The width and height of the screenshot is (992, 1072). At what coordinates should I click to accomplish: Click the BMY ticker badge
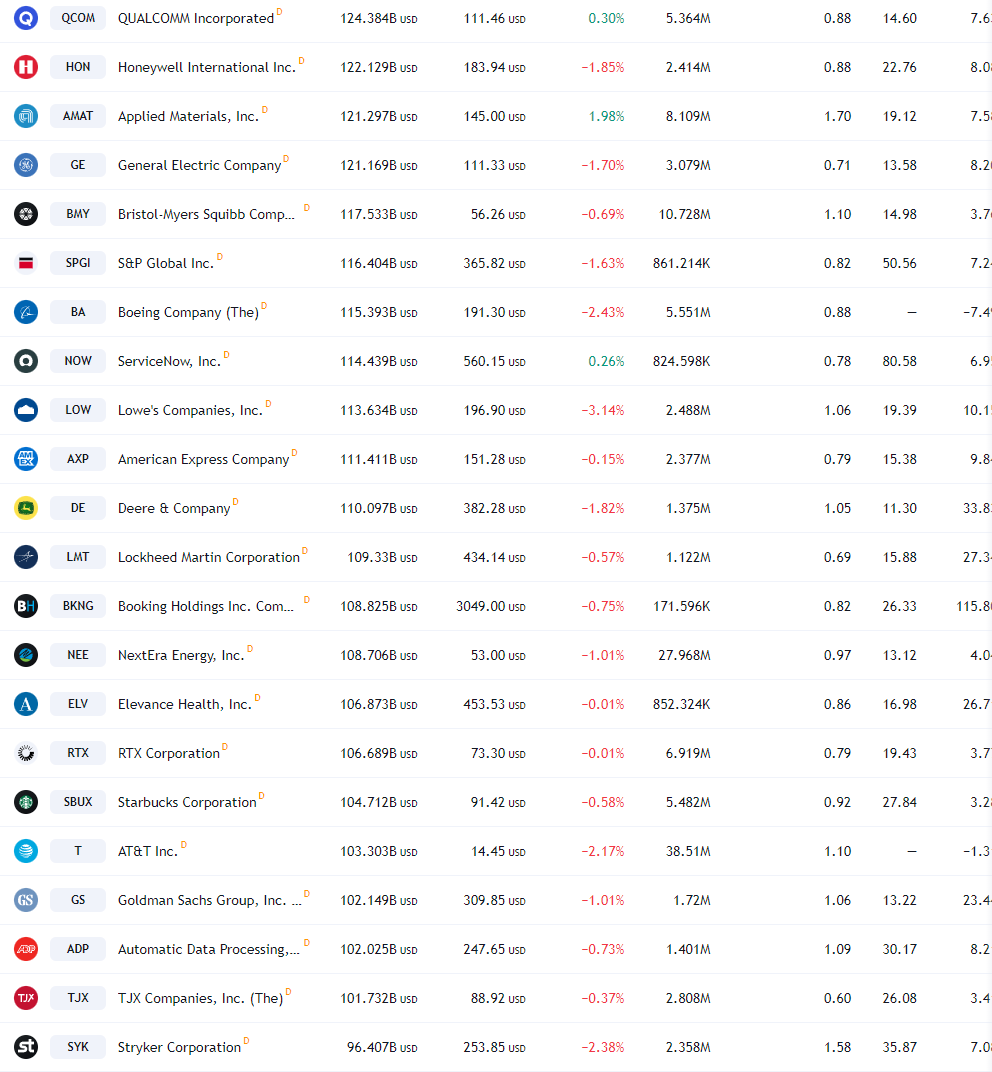[x=78, y=214]
